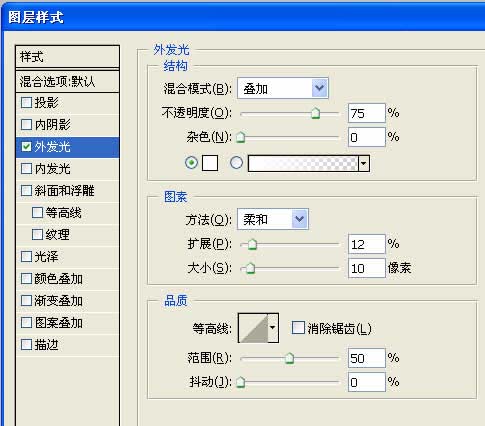Click the 大小 size slider handle
The width and height of the screenshot is (485, 426).
pyautogui.click(x=250, y=268)
